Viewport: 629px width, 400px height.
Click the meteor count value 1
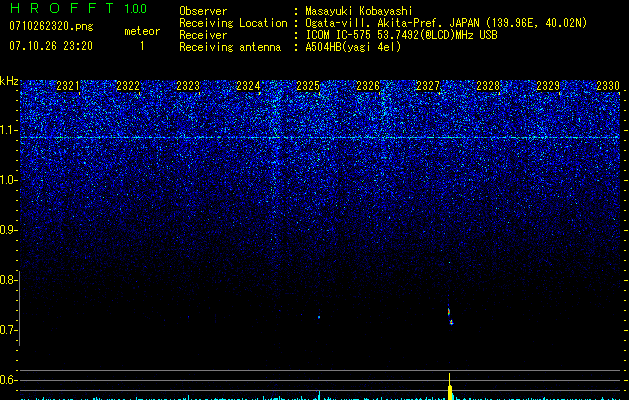tap(142, 46)
